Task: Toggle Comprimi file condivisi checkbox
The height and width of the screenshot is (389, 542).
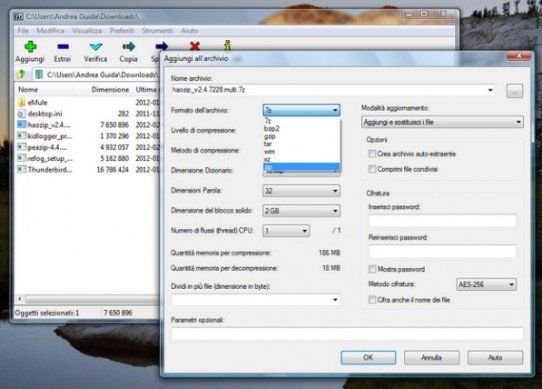Action: click(372, 169)
